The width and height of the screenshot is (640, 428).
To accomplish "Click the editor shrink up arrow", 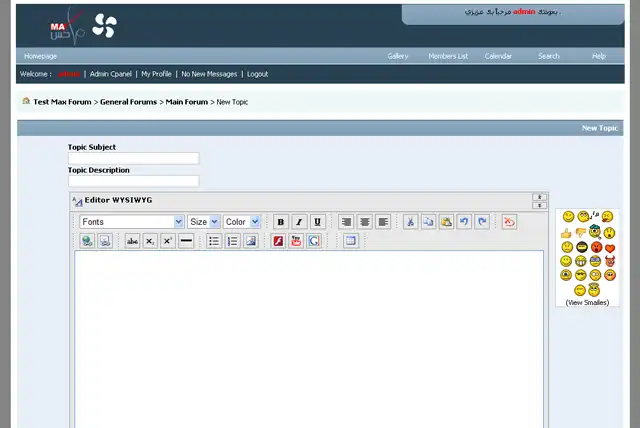I will [x=539, y=197].
